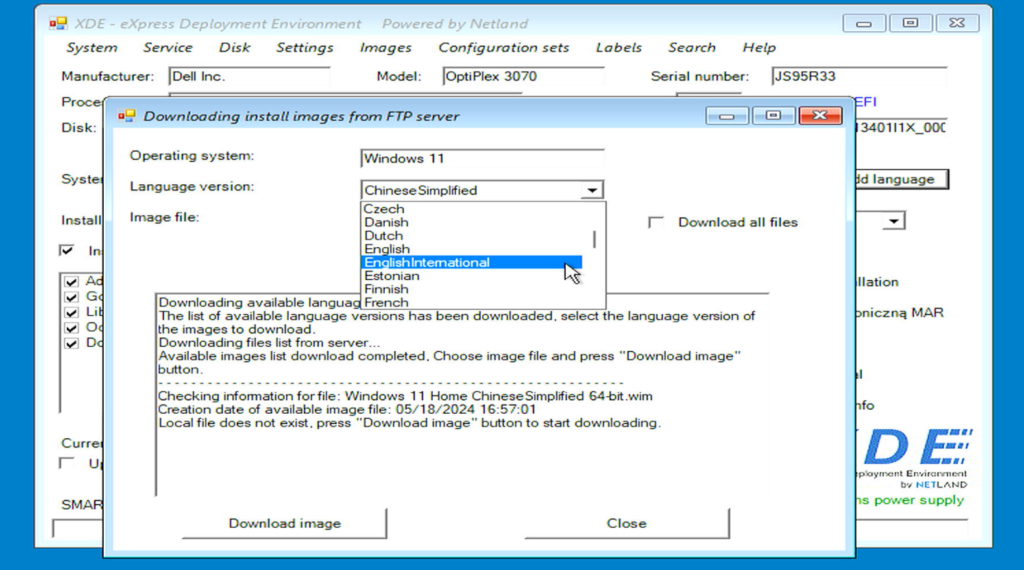This screenshot has height=570, width=1024.
Task: Click the language list scrollbar thumb
Action: click(x=595, y=238)
